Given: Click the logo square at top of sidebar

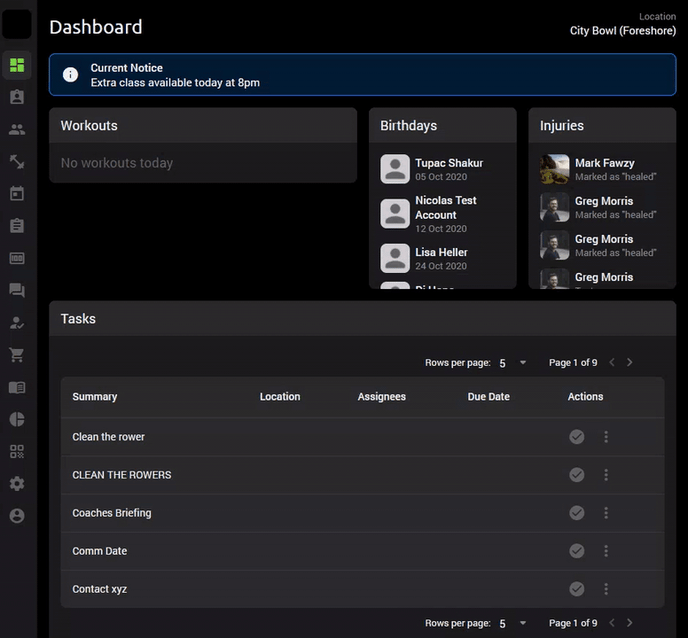Looking at the screenshot, I should pos(17,24).
